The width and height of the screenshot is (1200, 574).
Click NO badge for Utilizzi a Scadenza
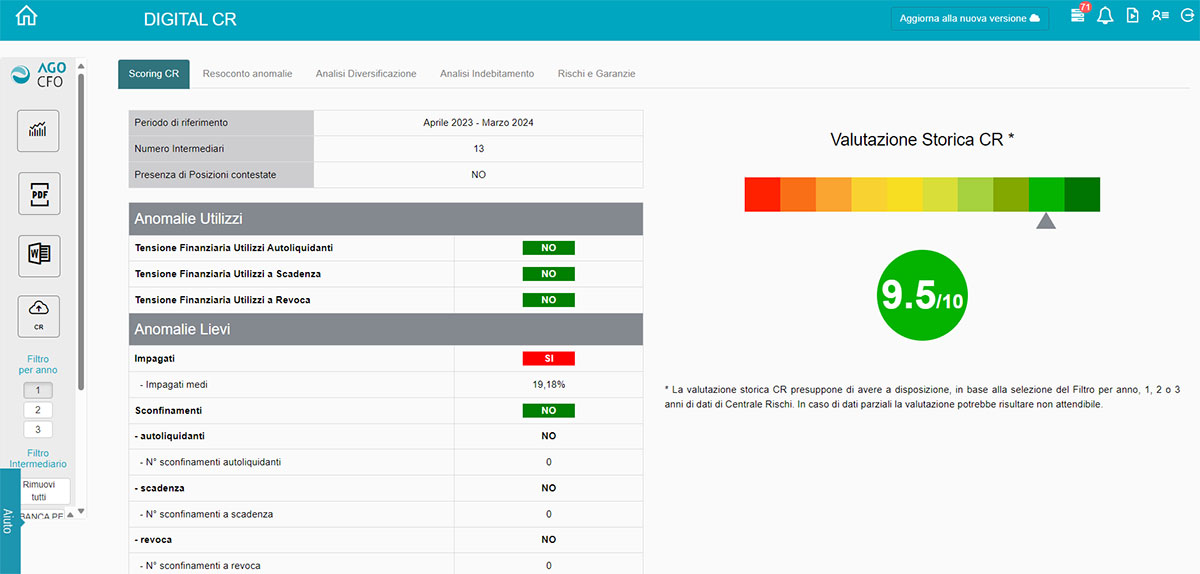point(549,274)
